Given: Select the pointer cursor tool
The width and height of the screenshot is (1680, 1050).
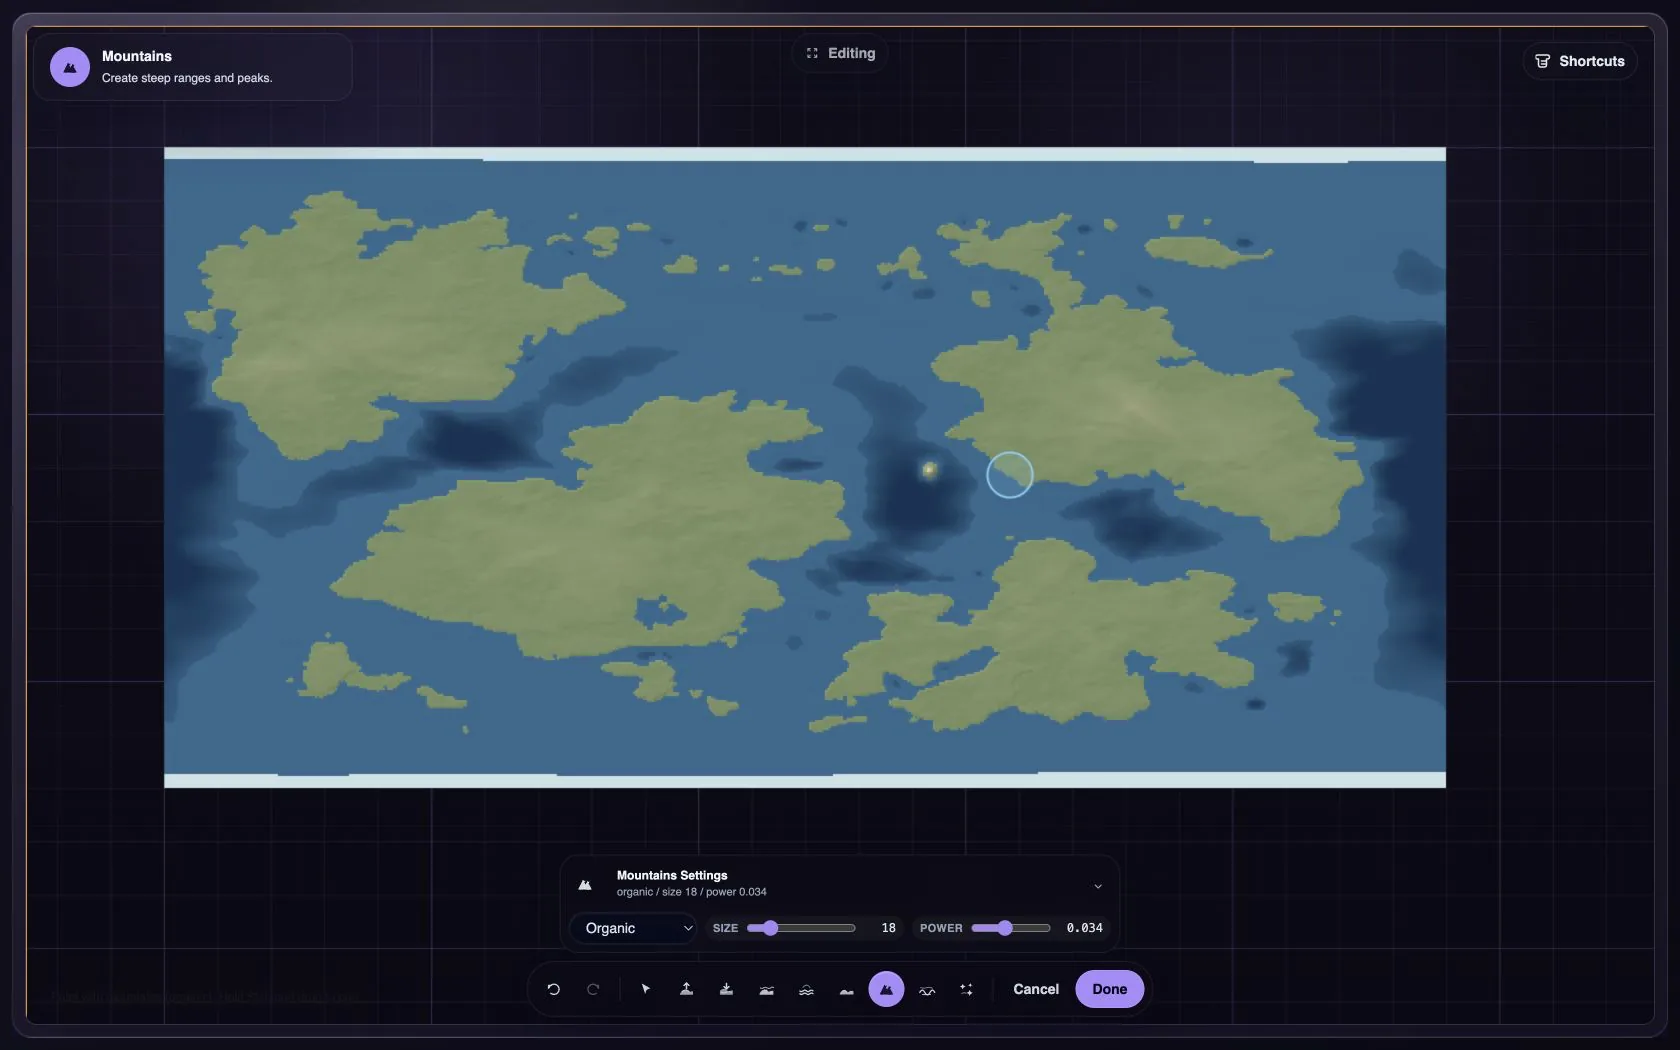Looking at the screenshot, I should click(x=646, y=989).
